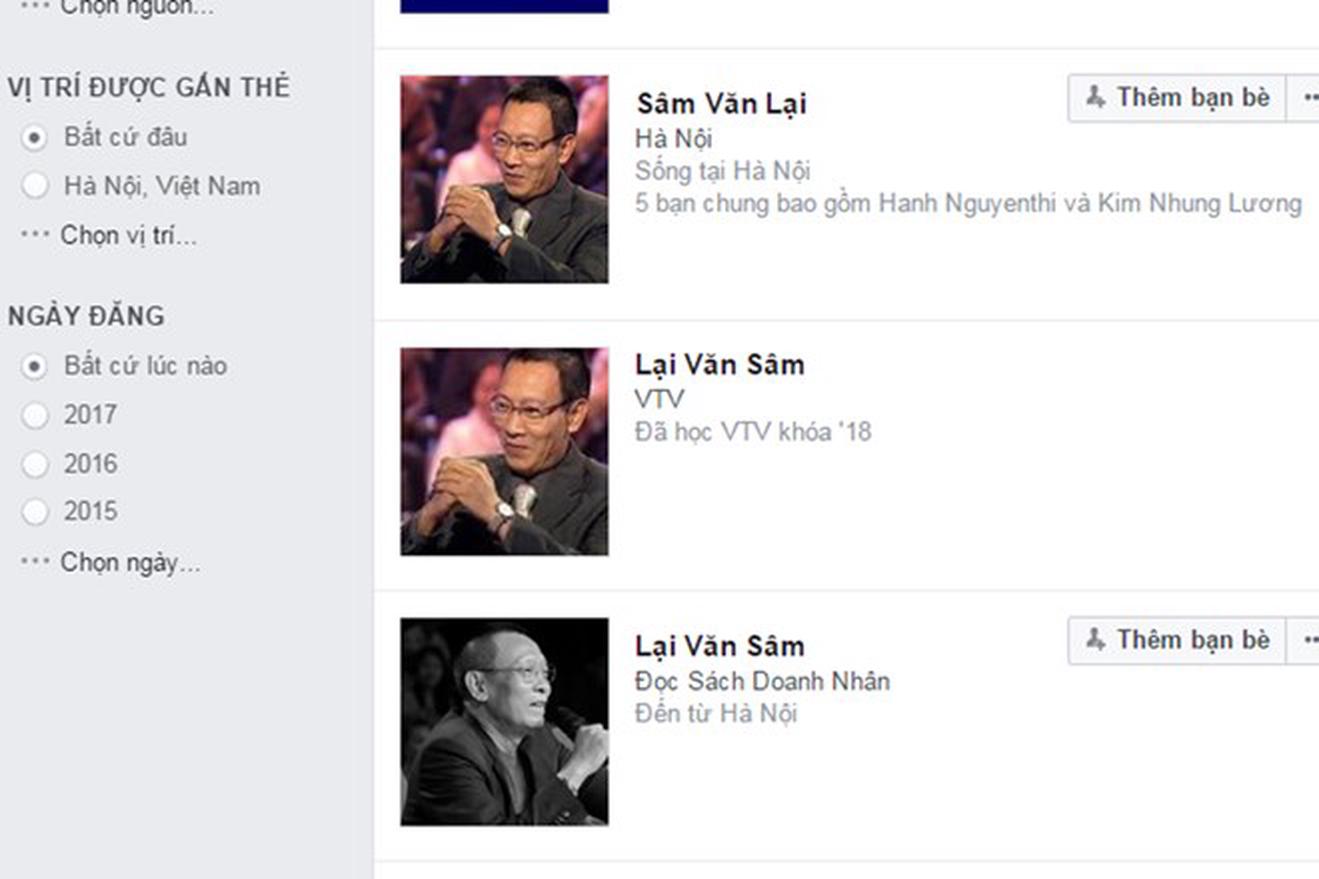Select 'Bất cứ lúc nào' date option

[35, 367]
